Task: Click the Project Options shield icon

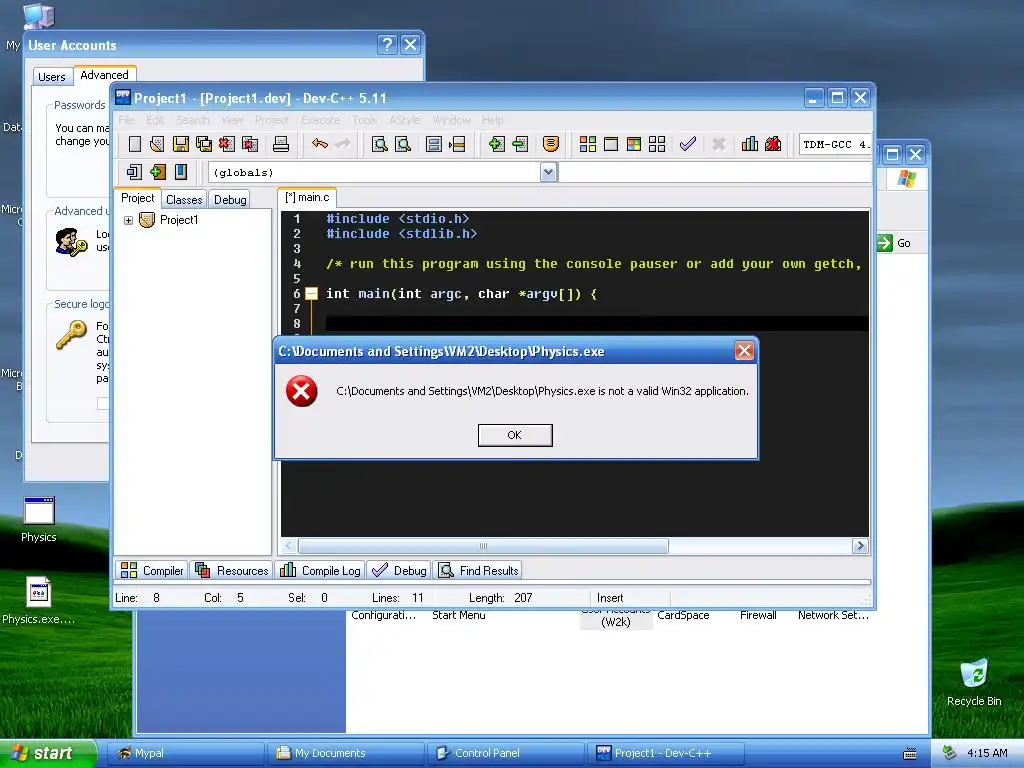Action: (551, 144)
